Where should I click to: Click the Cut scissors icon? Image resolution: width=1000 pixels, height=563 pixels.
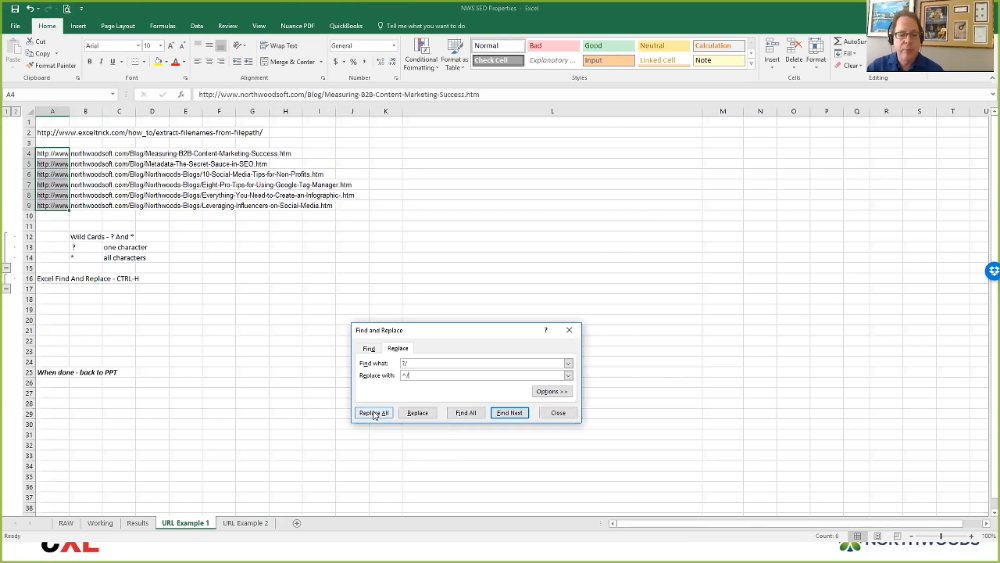[x=30, y=41]
